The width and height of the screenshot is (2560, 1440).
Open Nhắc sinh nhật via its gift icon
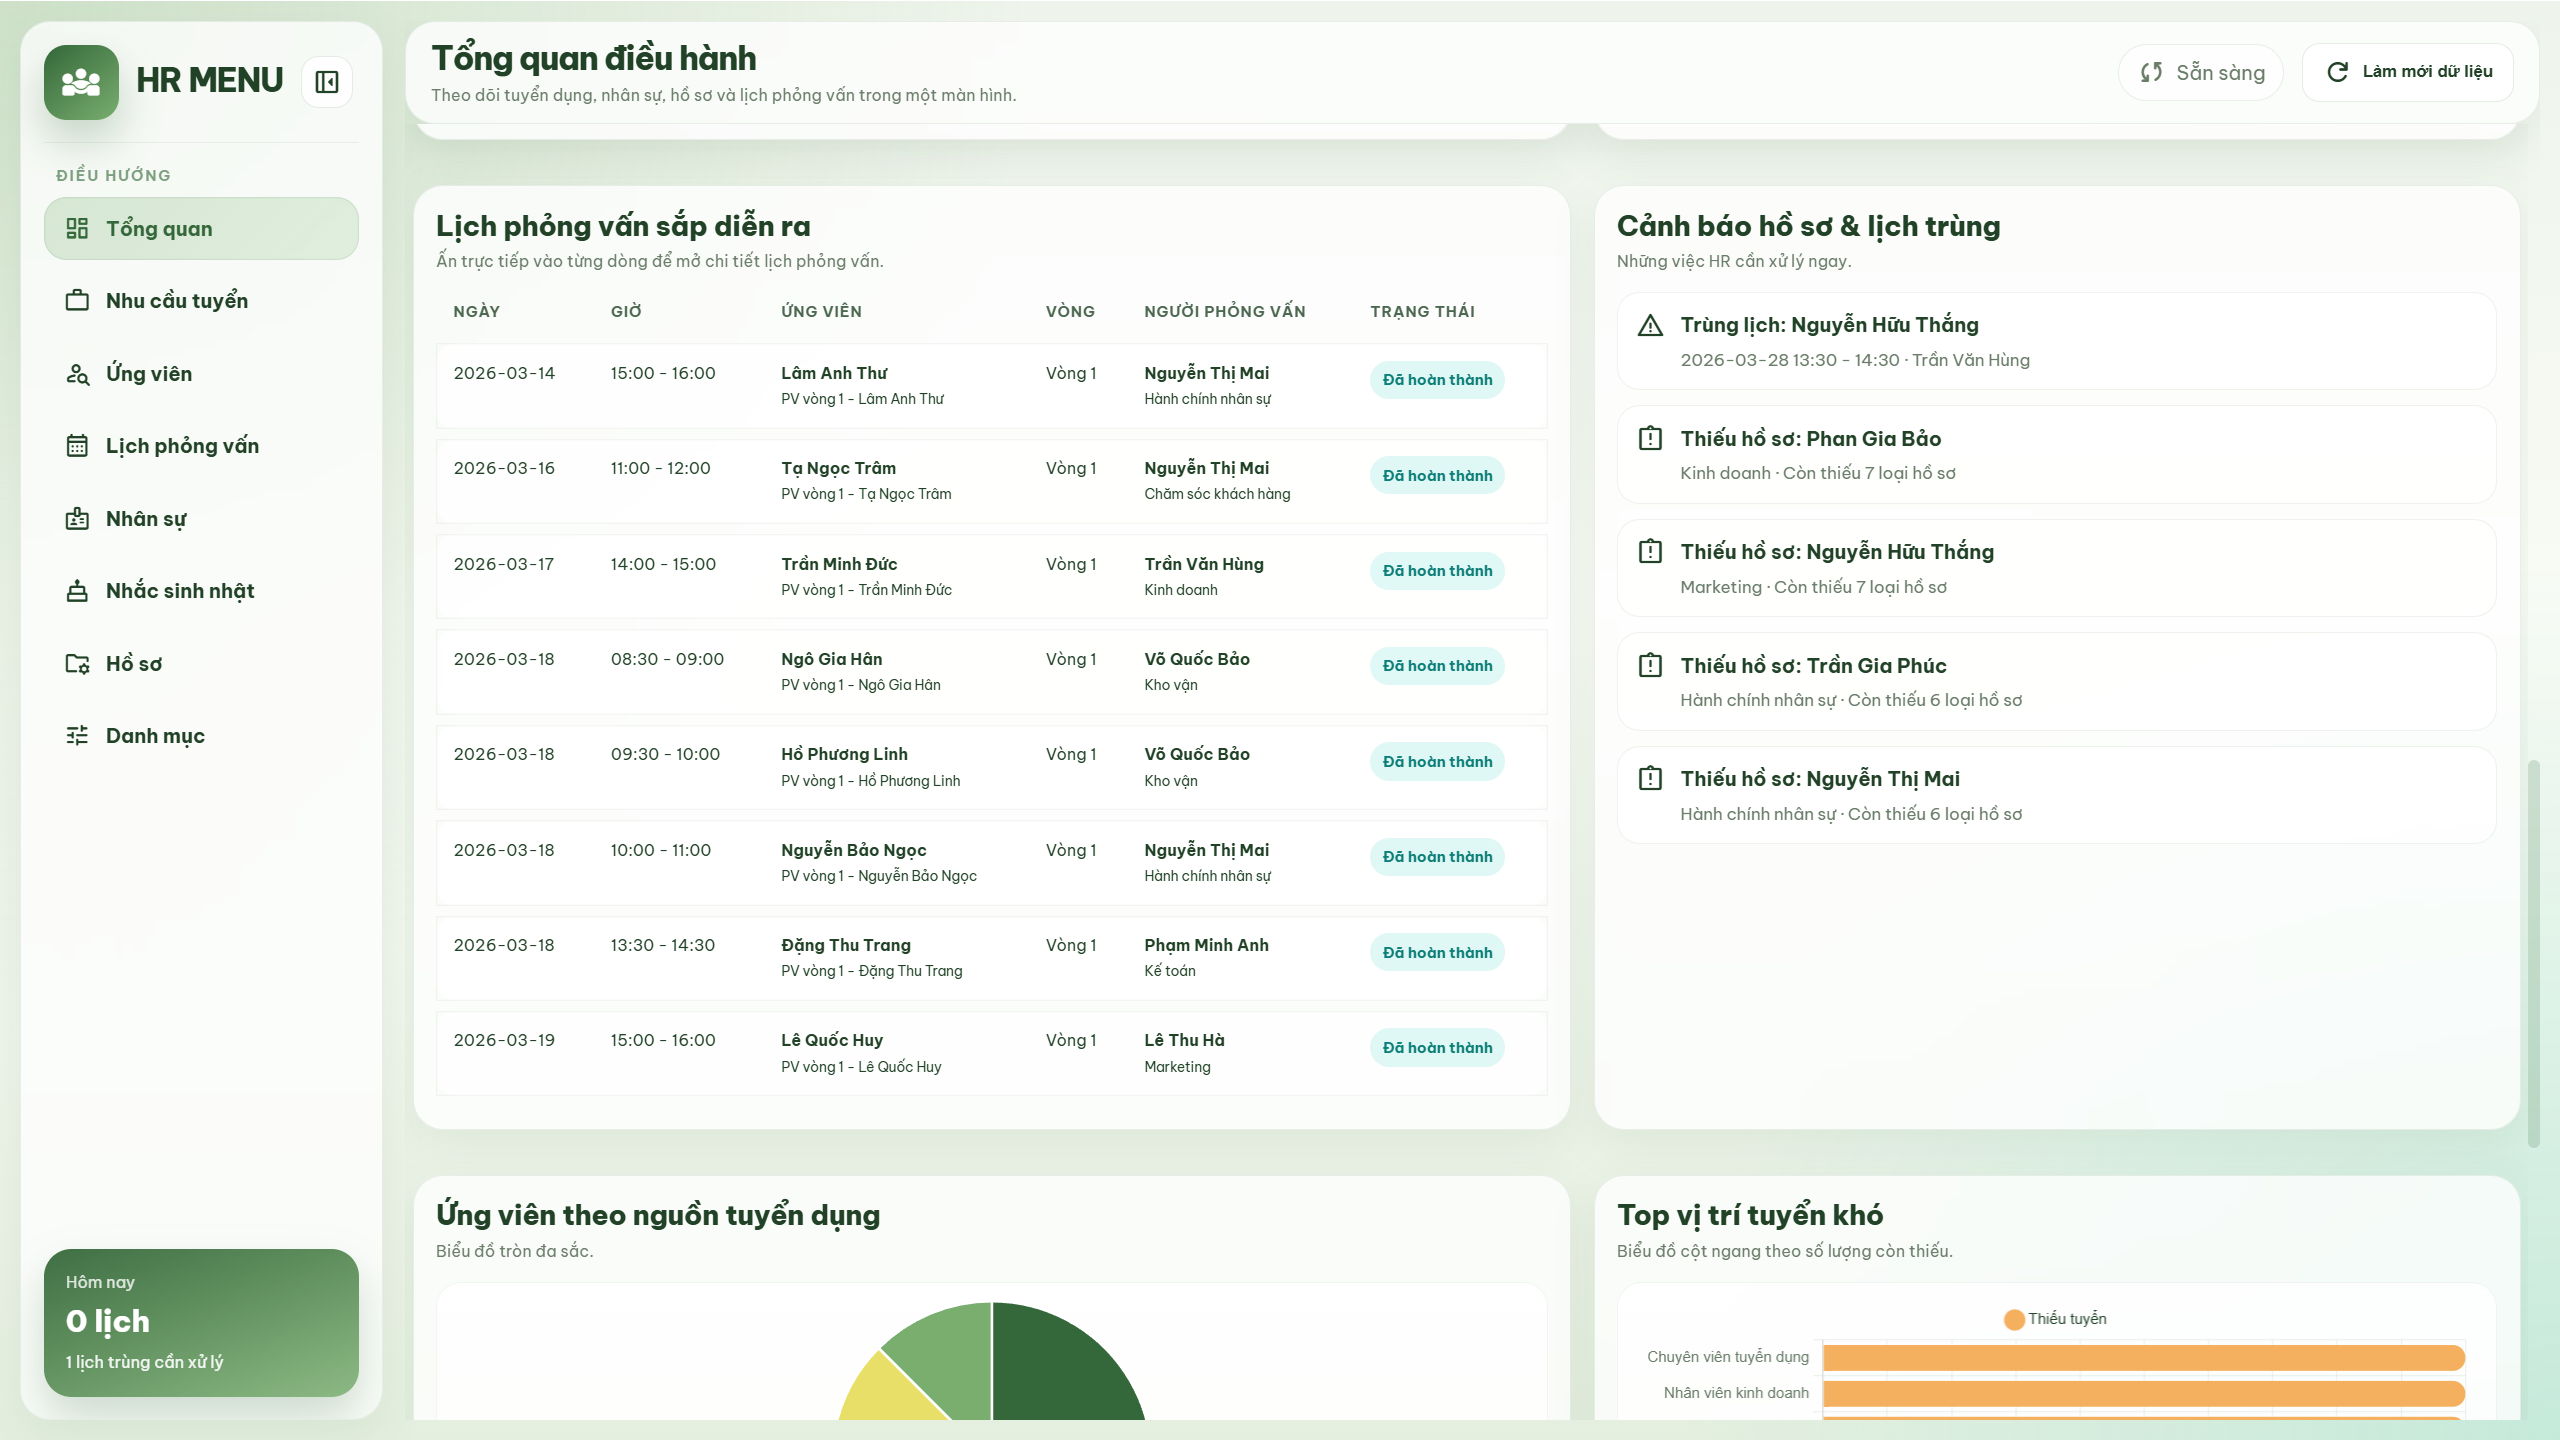(x=79, y=590)
